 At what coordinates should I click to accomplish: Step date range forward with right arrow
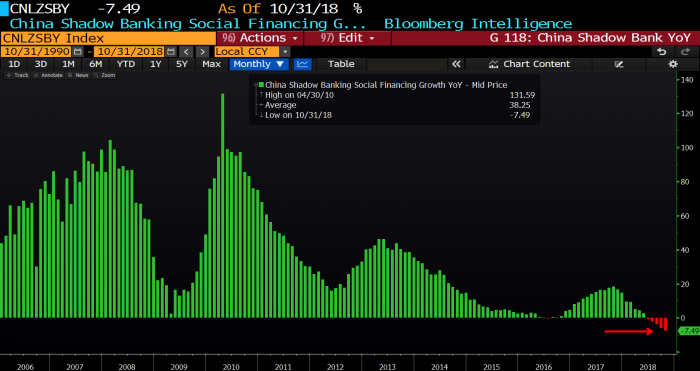pos(202,52)
